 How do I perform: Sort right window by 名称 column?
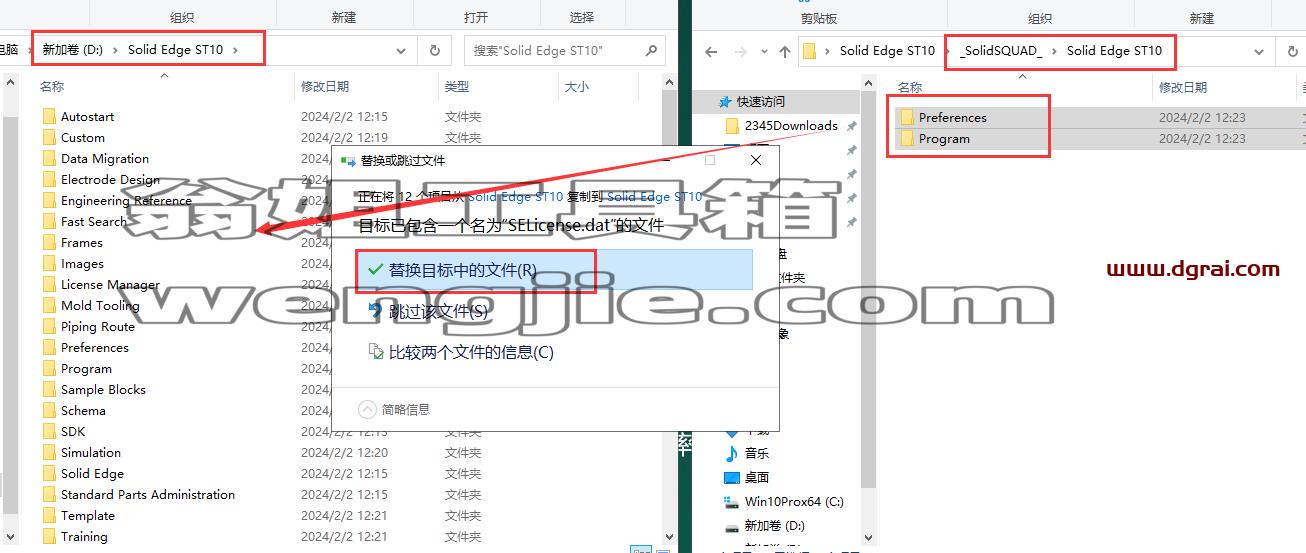click(x=910, y=87)
